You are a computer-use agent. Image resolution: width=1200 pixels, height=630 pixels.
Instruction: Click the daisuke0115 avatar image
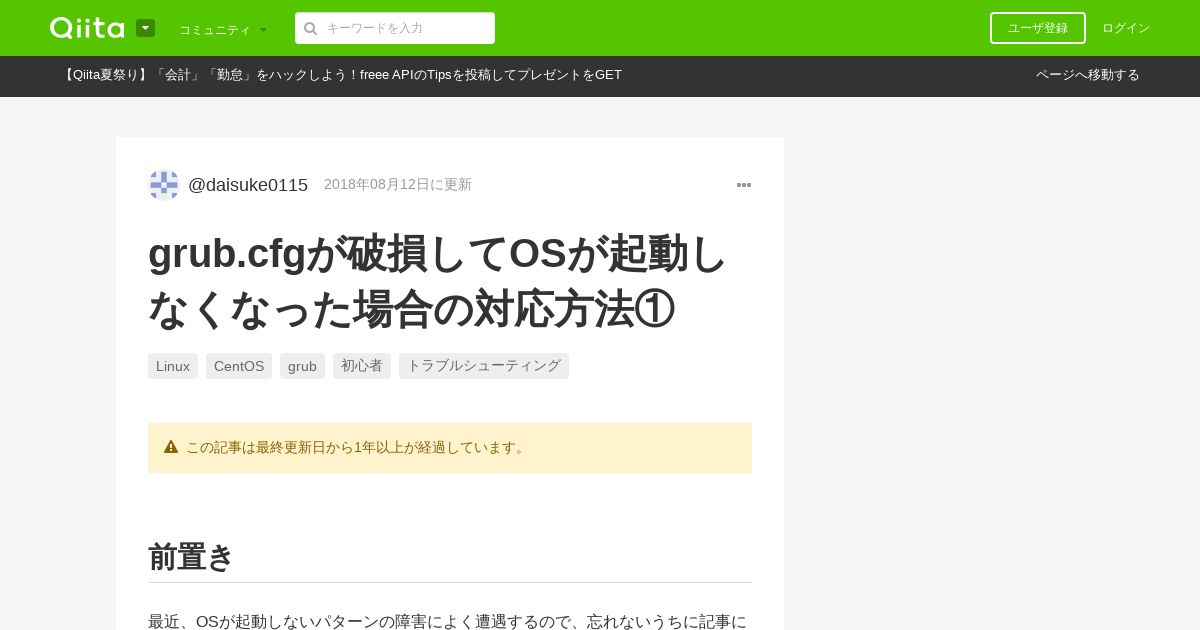(x=164, y=185)
